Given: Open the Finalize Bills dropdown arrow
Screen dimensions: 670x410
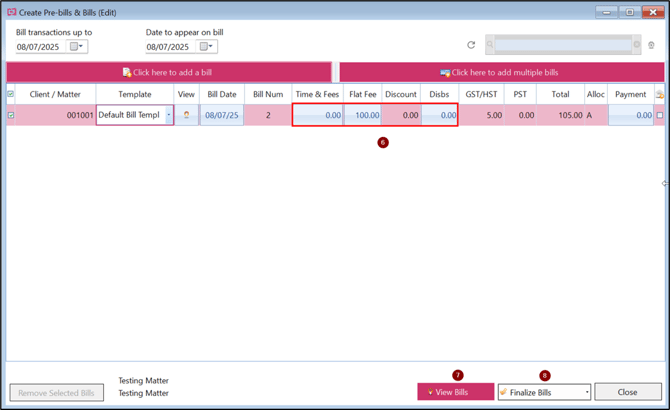Looking at the screenshot, I should pos(587,392).
